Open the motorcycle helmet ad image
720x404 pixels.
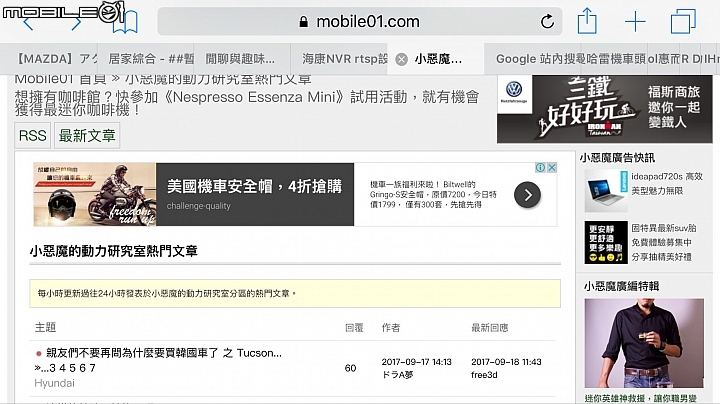95,194
